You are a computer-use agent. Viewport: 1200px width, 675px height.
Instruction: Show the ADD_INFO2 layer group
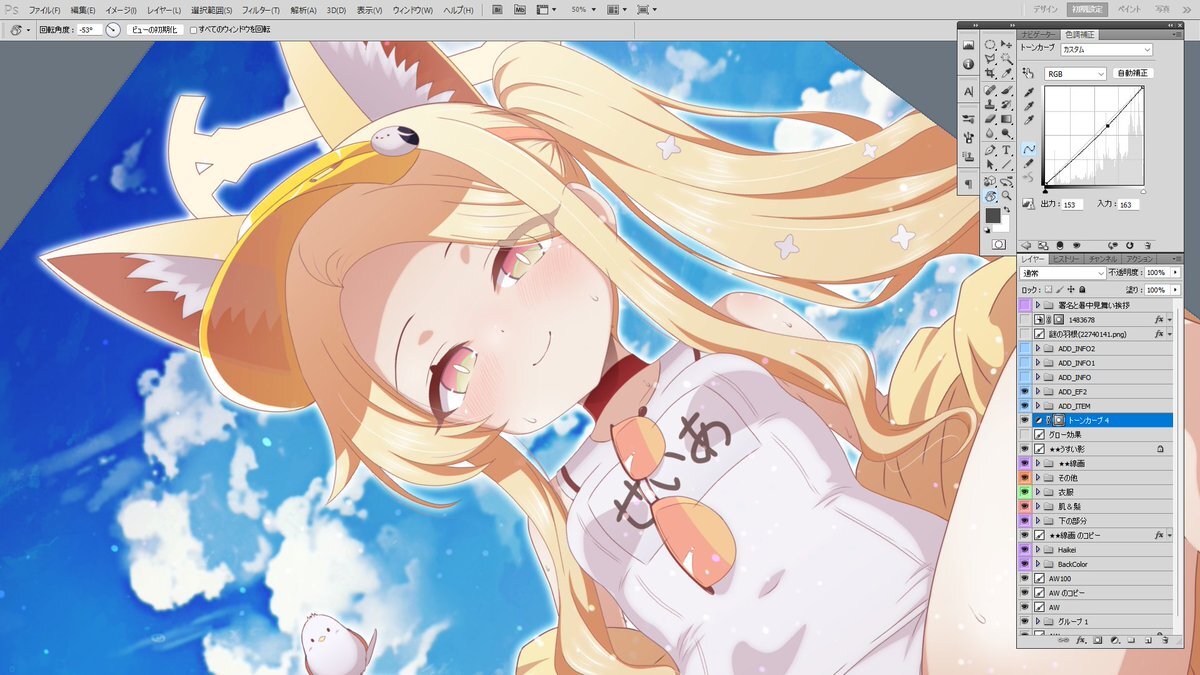(x=1024, y=348)
